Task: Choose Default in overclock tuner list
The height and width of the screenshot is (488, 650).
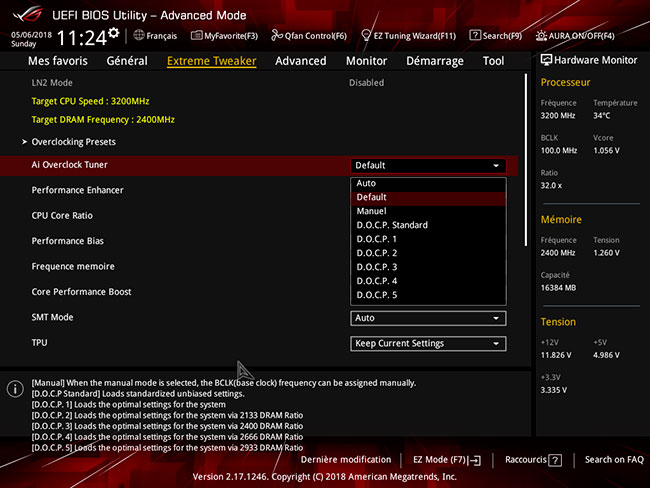Action: (x=428, y=197)
